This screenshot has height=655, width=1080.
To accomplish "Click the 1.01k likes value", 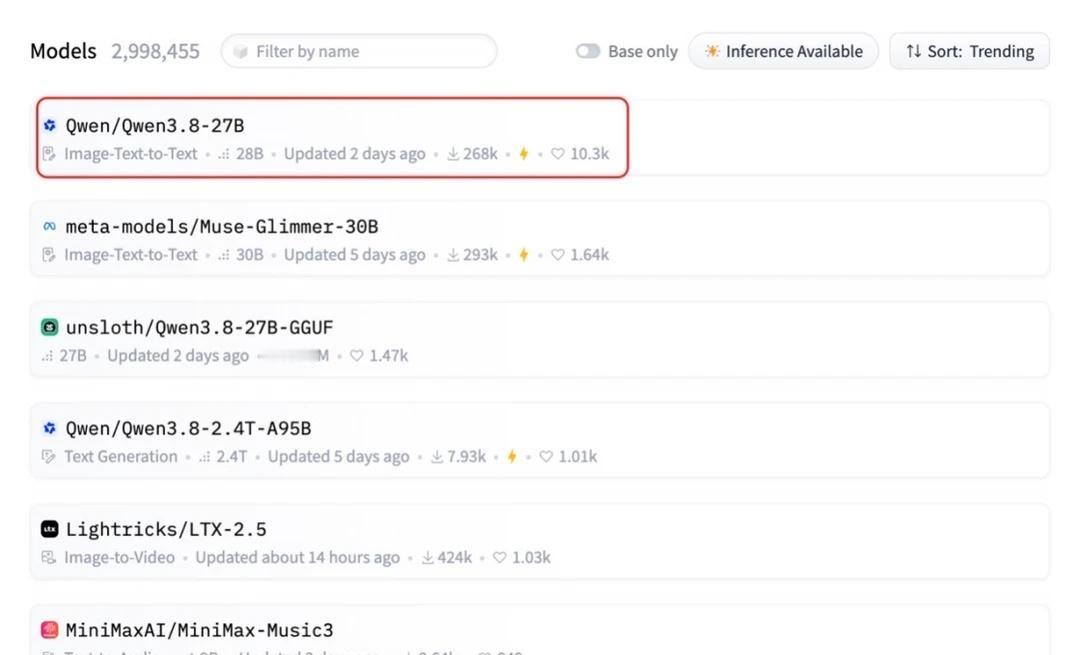I will tap(578, 457).
